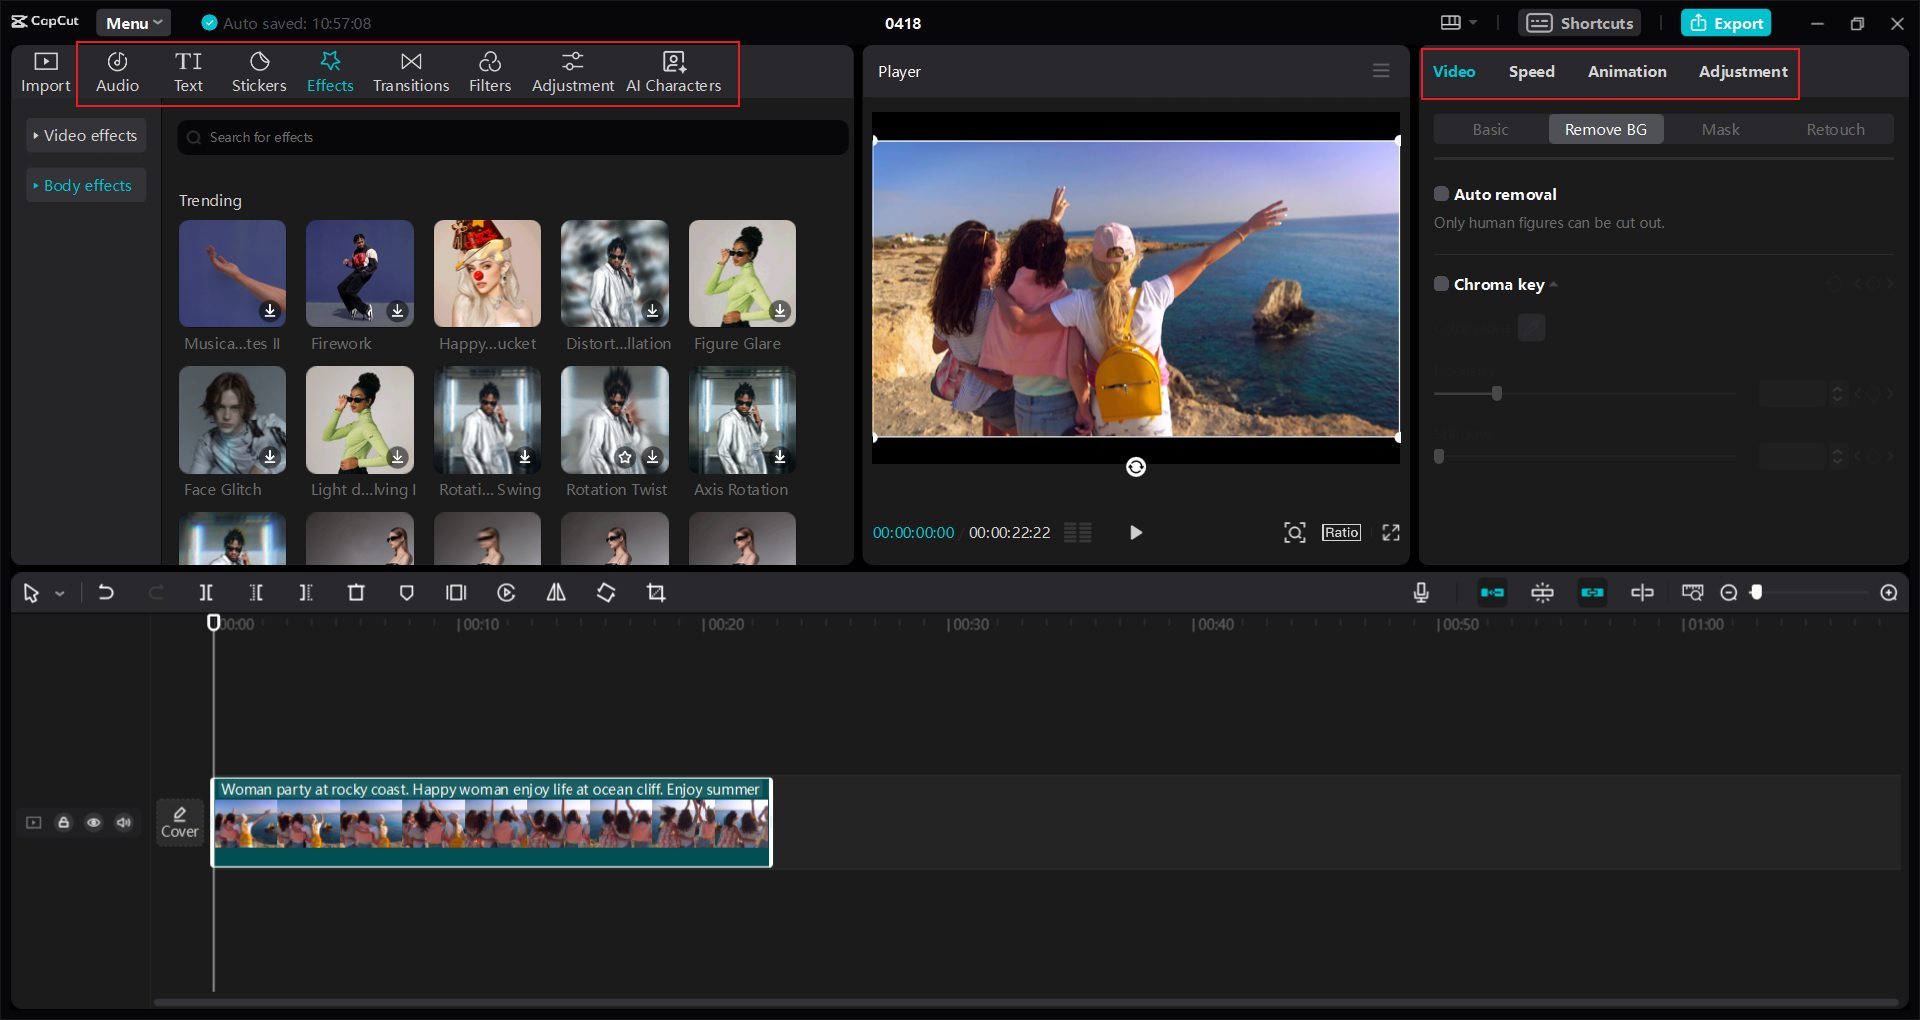Open the layout selector dropdown
The height and width of the screenshot is (1020, 1920).
[x=1458, y=23]
